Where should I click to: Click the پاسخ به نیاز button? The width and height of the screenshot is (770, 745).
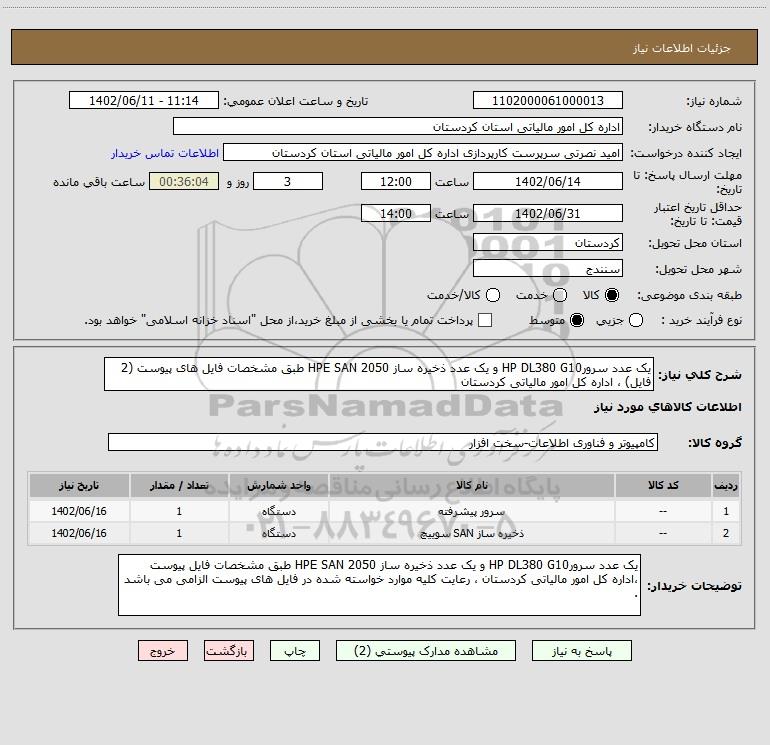pos(582,651)
